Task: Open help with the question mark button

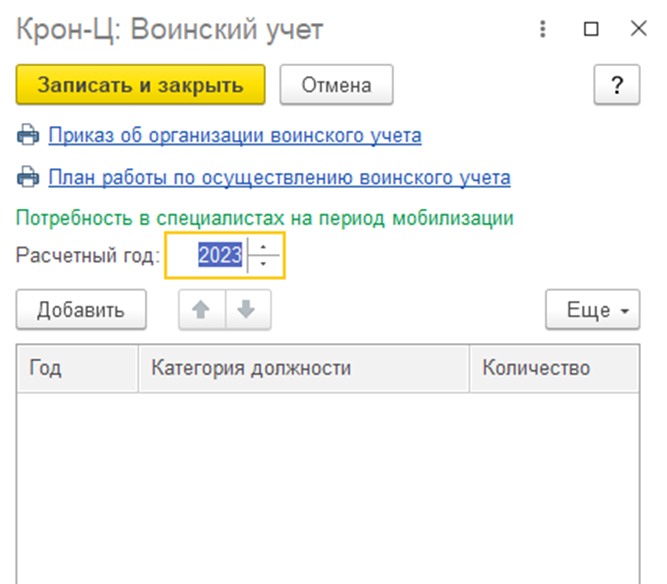Action: coord(616,85)
